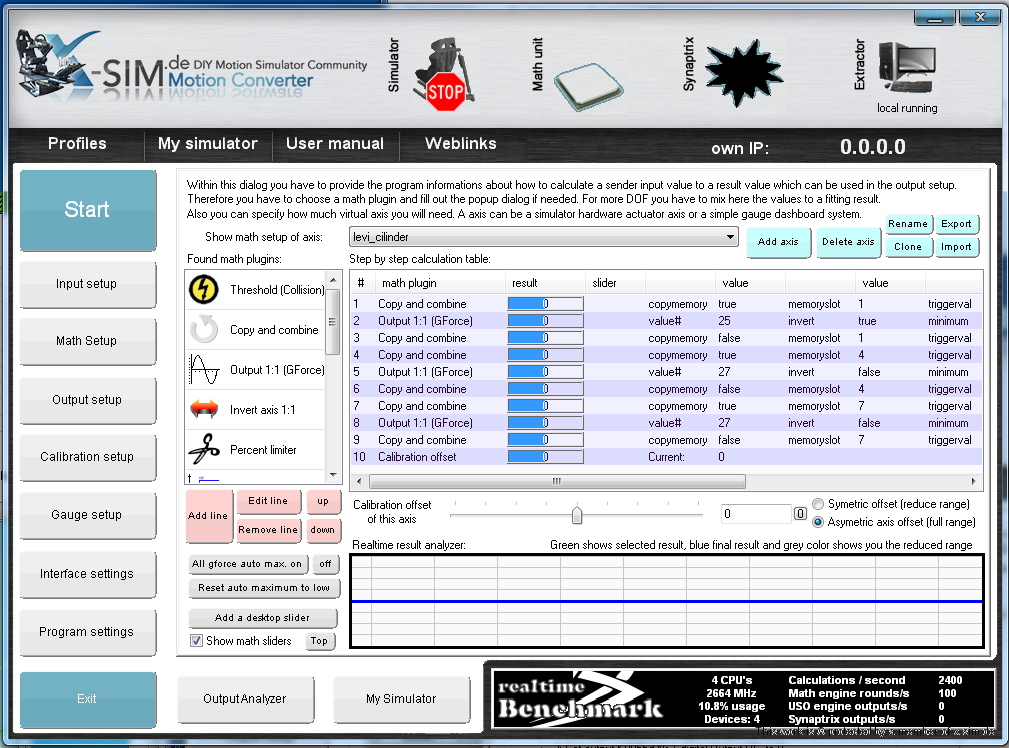Viewport: 1009px width, 748px height.
Task: Select Symetric offset (reduce range) option
Action: 819,504
